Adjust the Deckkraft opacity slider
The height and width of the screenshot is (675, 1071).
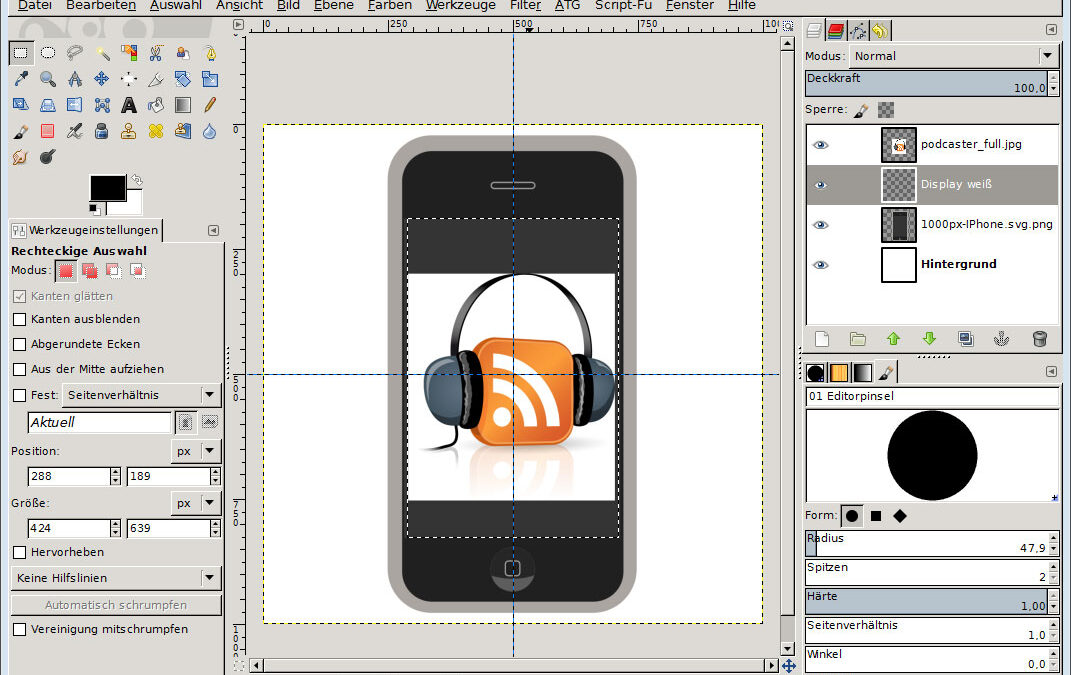click(927, 83)
